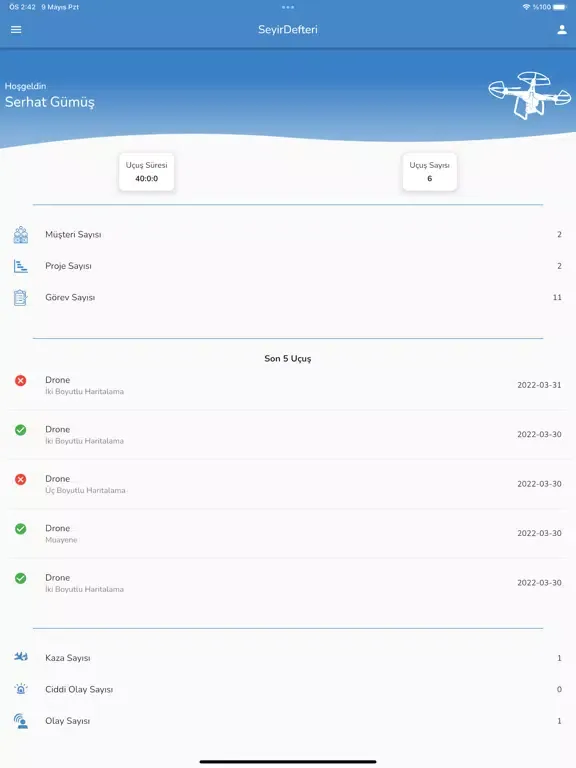Open the Görev Sayısı row

coord(288,297)
